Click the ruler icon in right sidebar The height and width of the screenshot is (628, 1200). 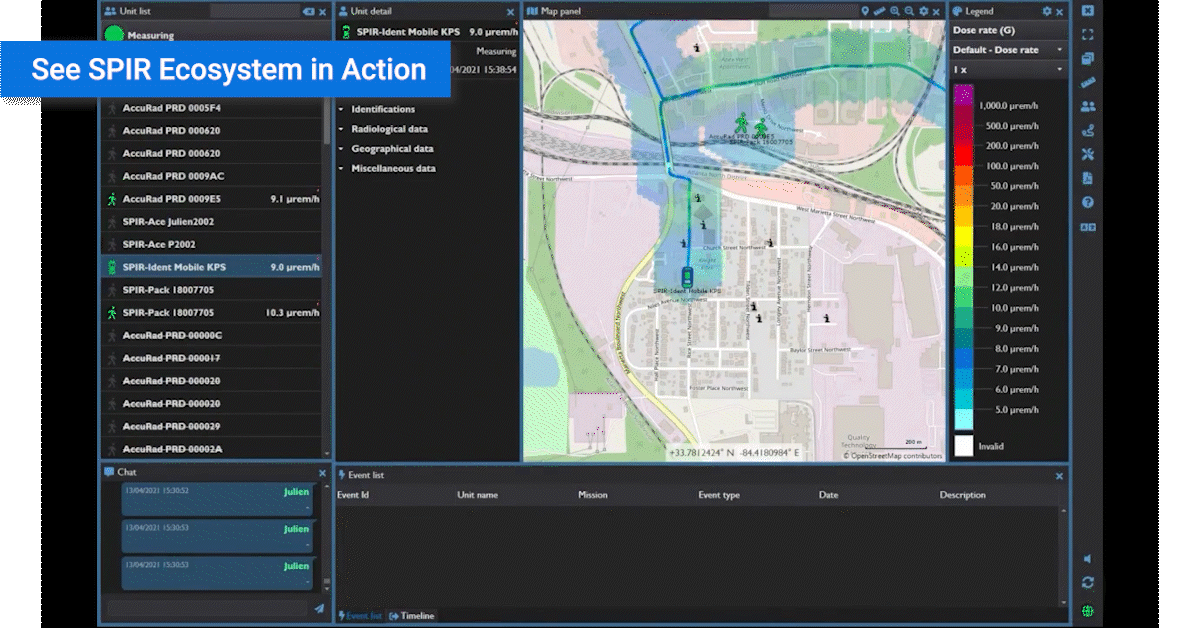click(1088, 82)
